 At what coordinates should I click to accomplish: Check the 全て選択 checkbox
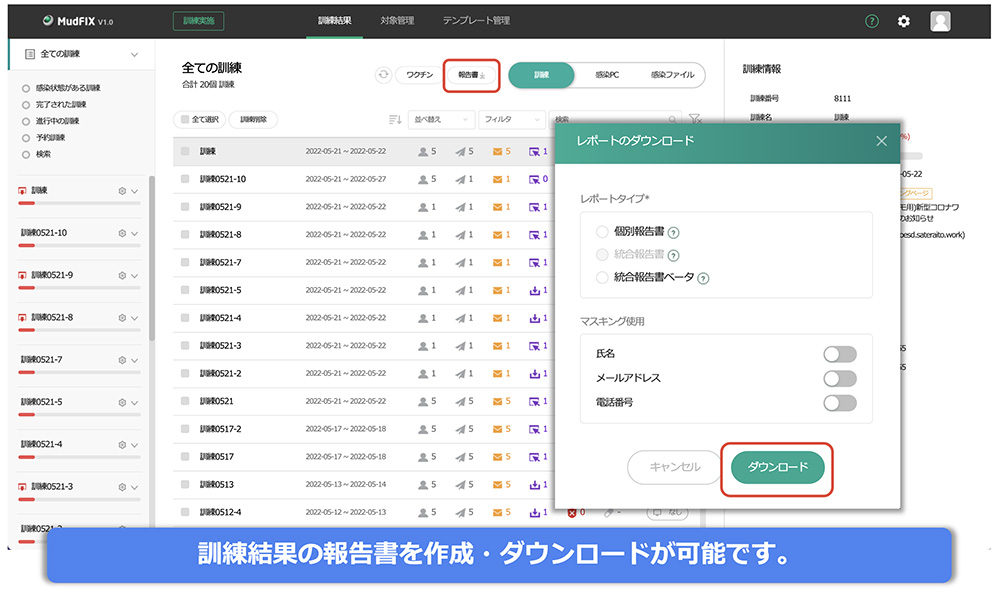pyautogui.click(x=185, y=119)
